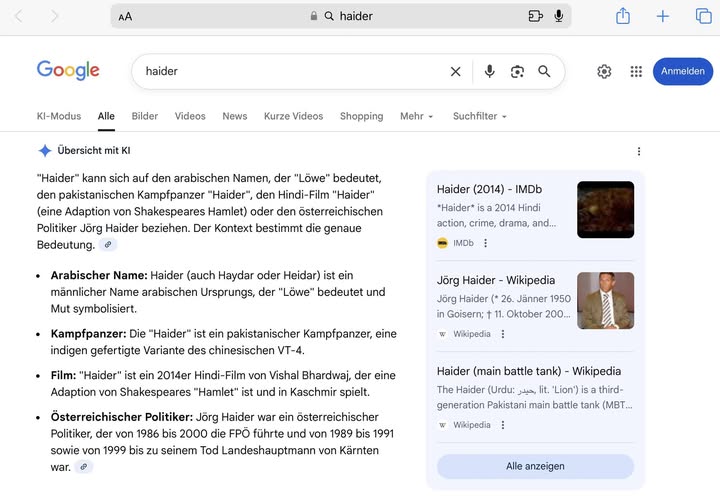Select the 'Kampfpanzer:' bullet heading
Viewport: 720px width, 500px height.
(88, 334)
